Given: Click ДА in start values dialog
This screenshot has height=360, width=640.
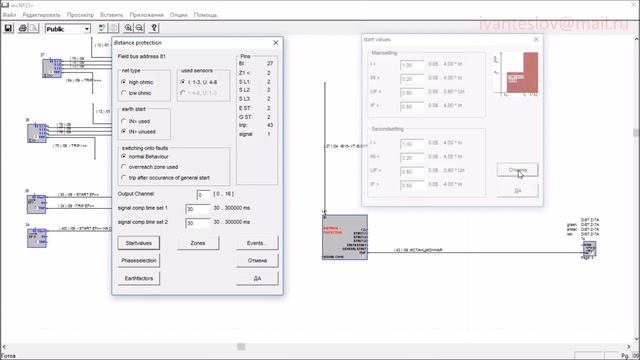Looking at the screenshot, I should tap(518, 191).
